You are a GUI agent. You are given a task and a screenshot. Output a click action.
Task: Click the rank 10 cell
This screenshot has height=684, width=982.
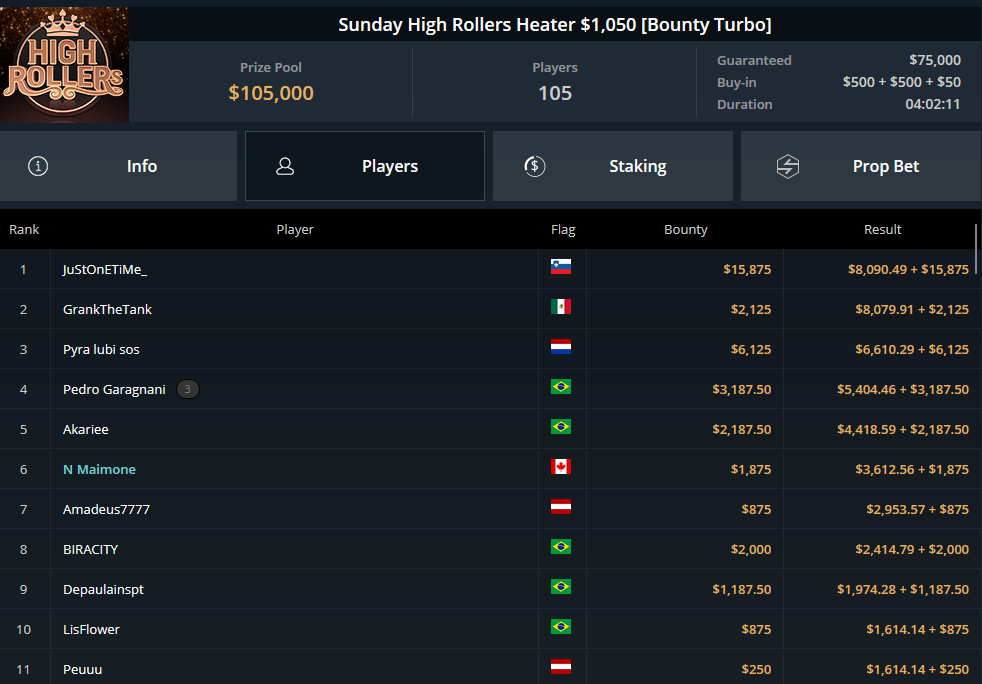(x=24, y=630)
